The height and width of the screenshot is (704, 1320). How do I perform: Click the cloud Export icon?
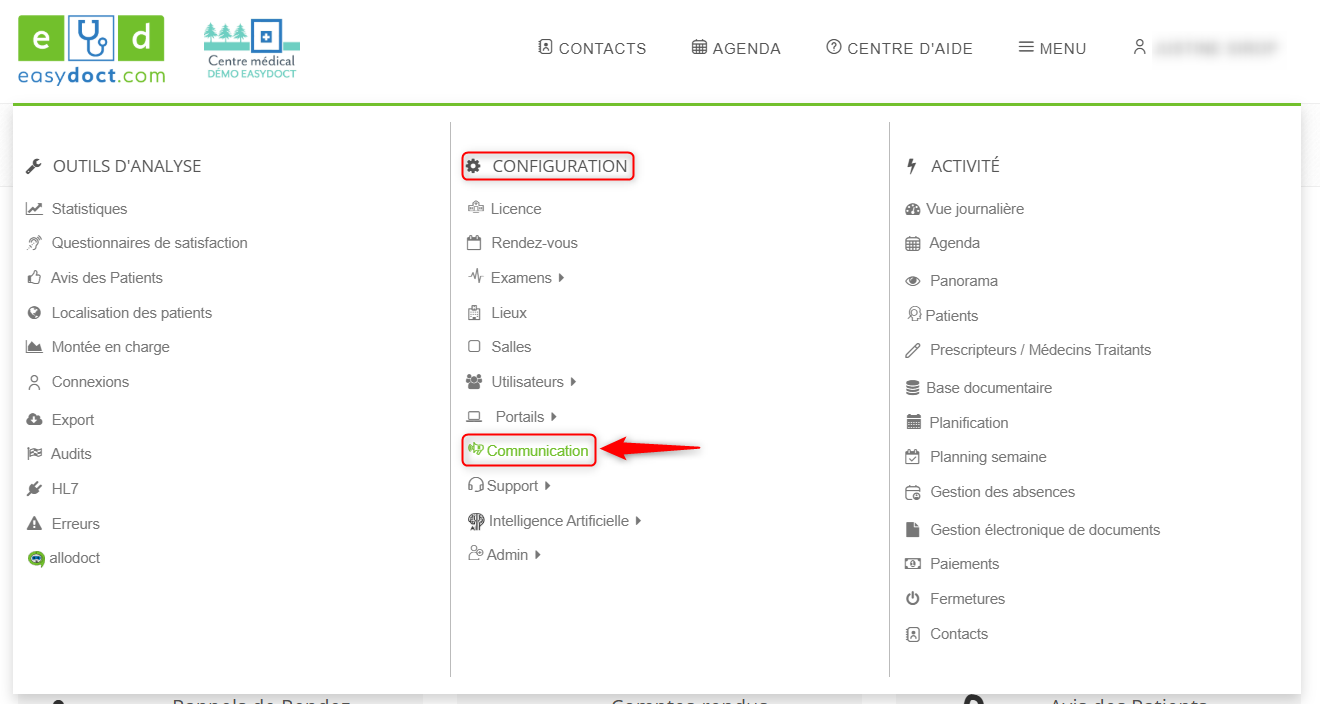(x=34, y=420)
